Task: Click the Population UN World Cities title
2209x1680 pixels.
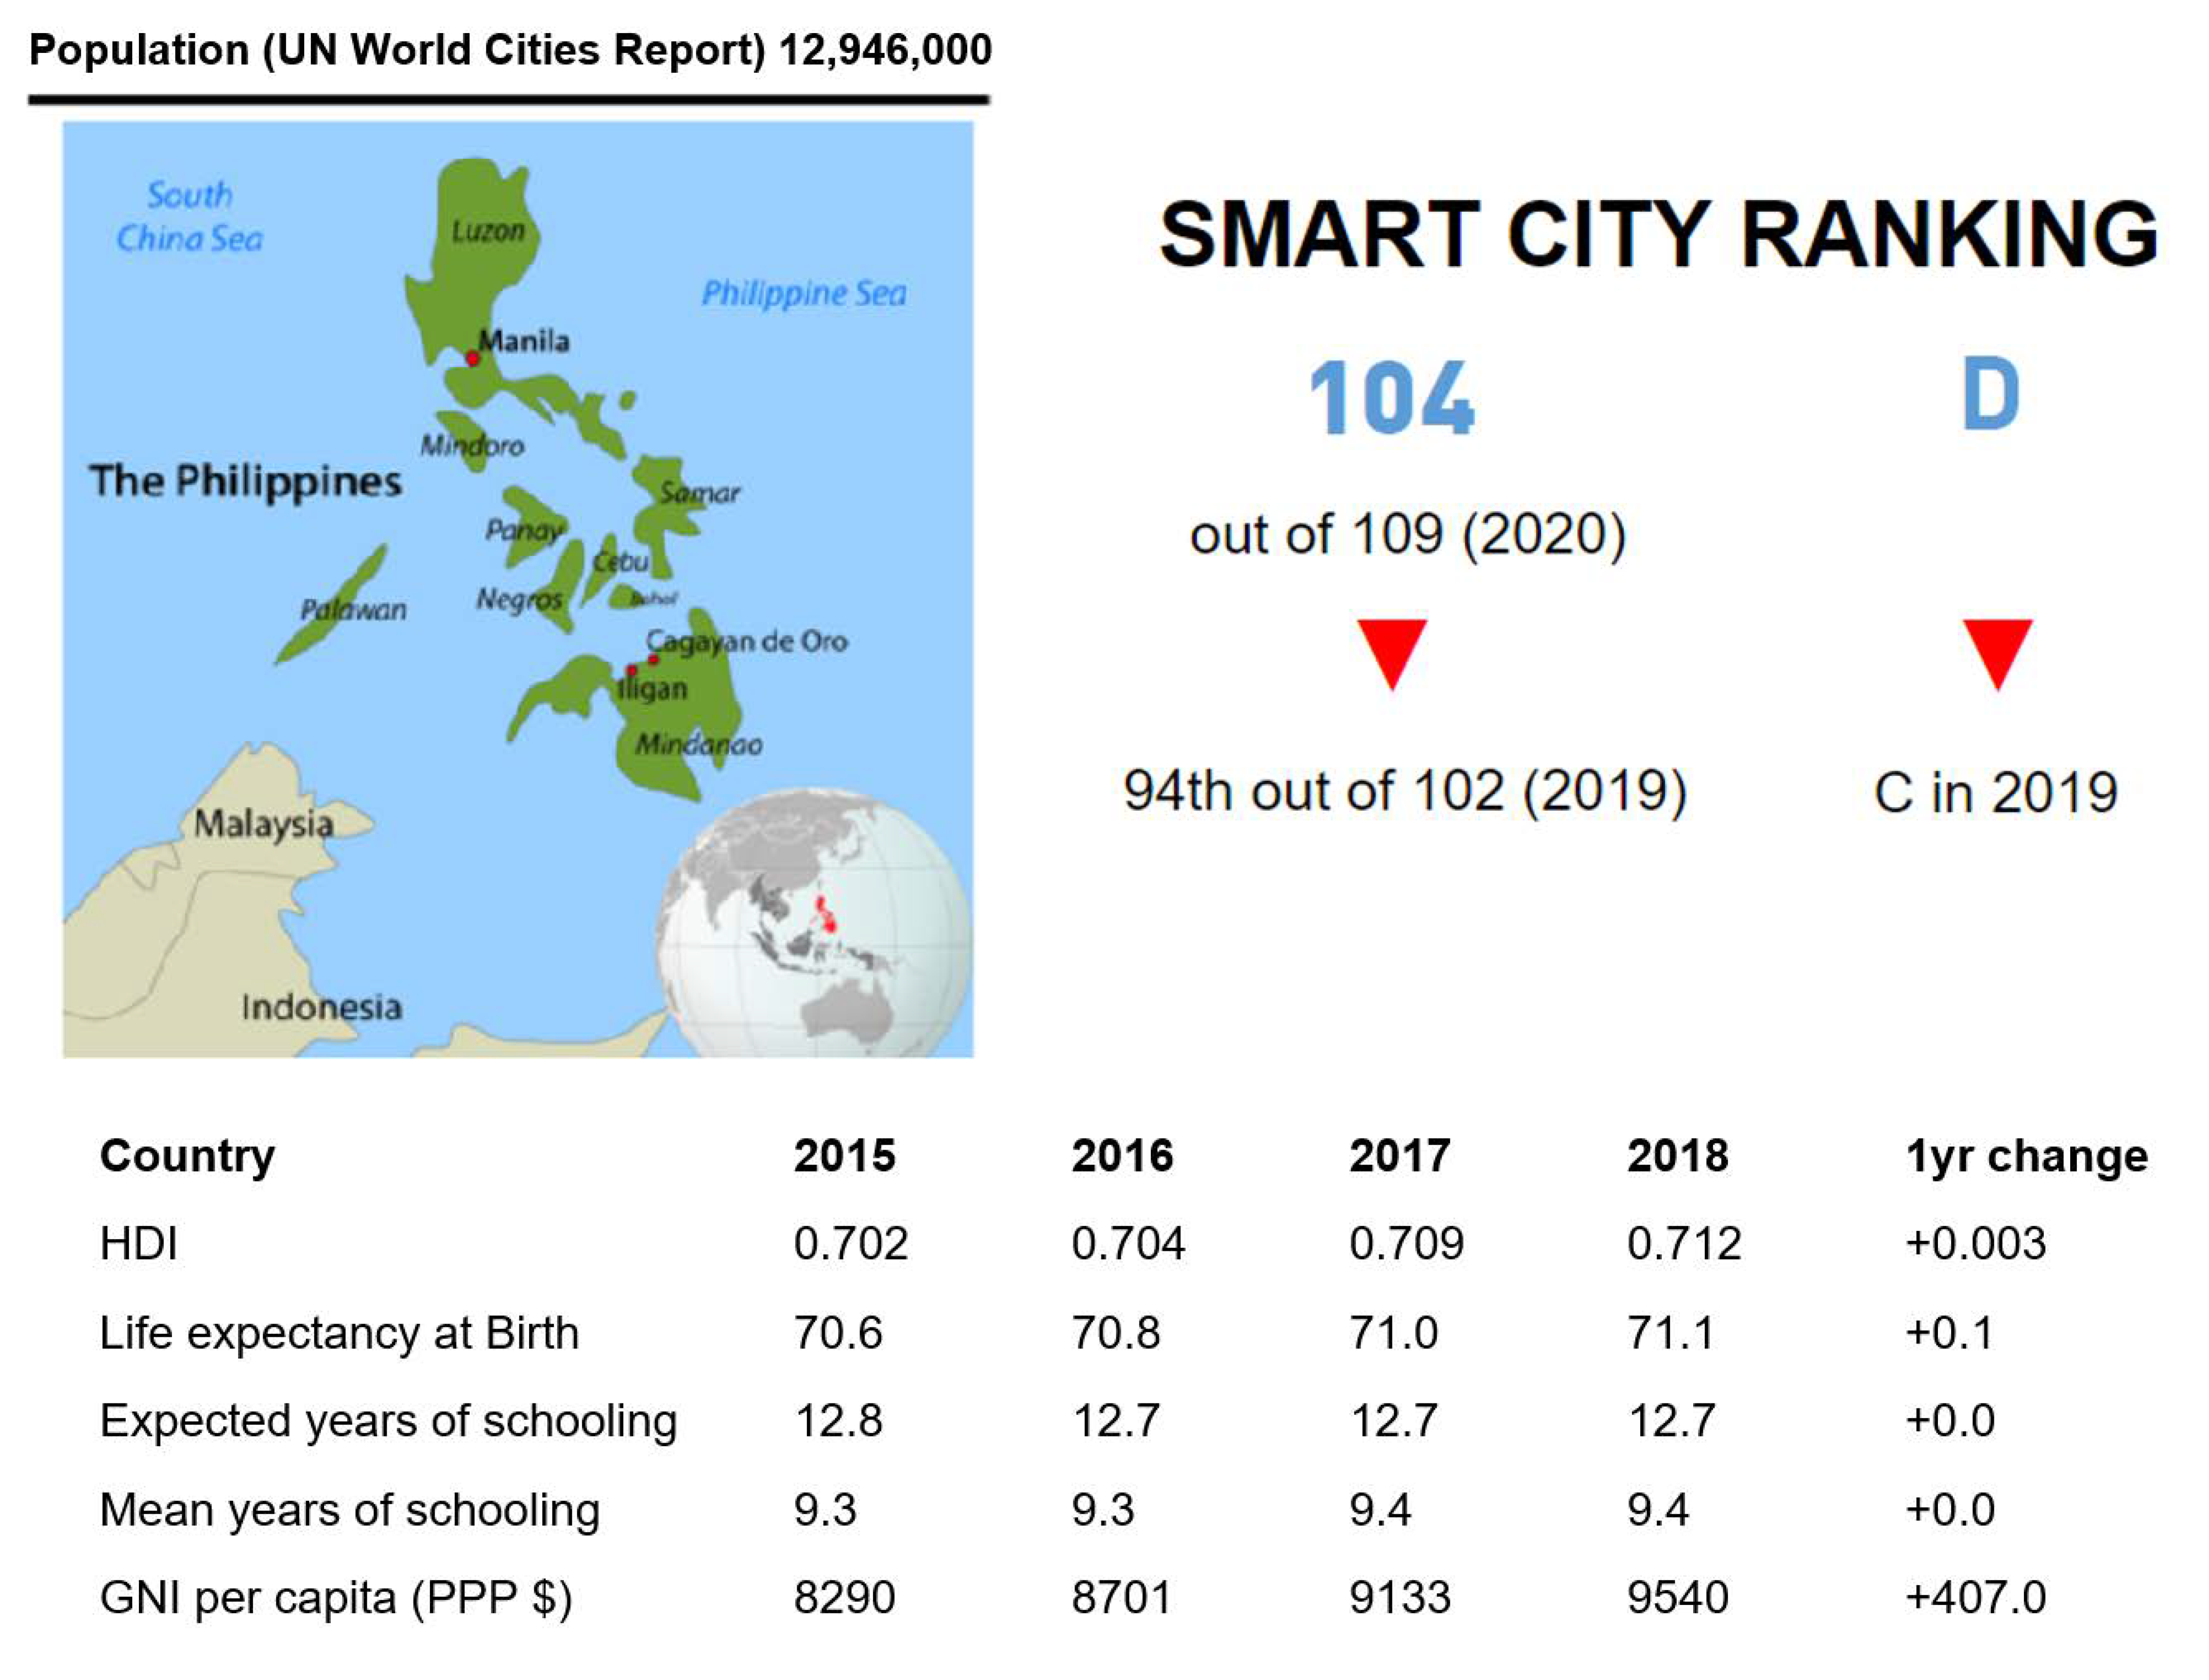Action: (x=510, y=50)
